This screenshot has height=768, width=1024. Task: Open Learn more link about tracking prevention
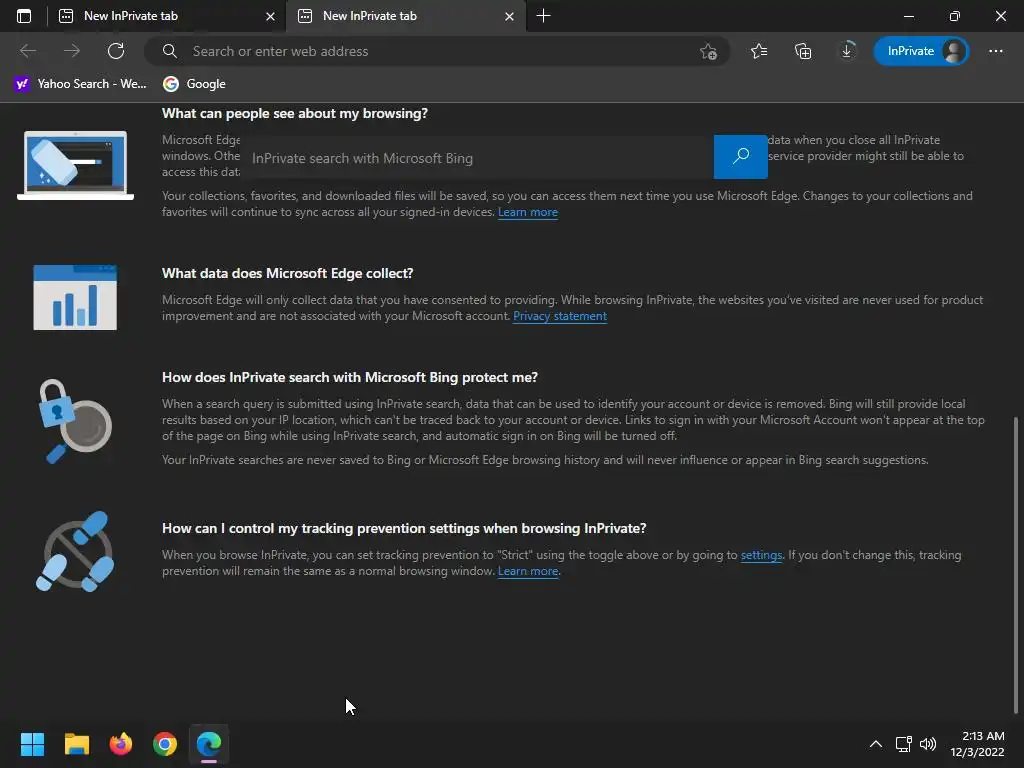[x=528, y=571]
